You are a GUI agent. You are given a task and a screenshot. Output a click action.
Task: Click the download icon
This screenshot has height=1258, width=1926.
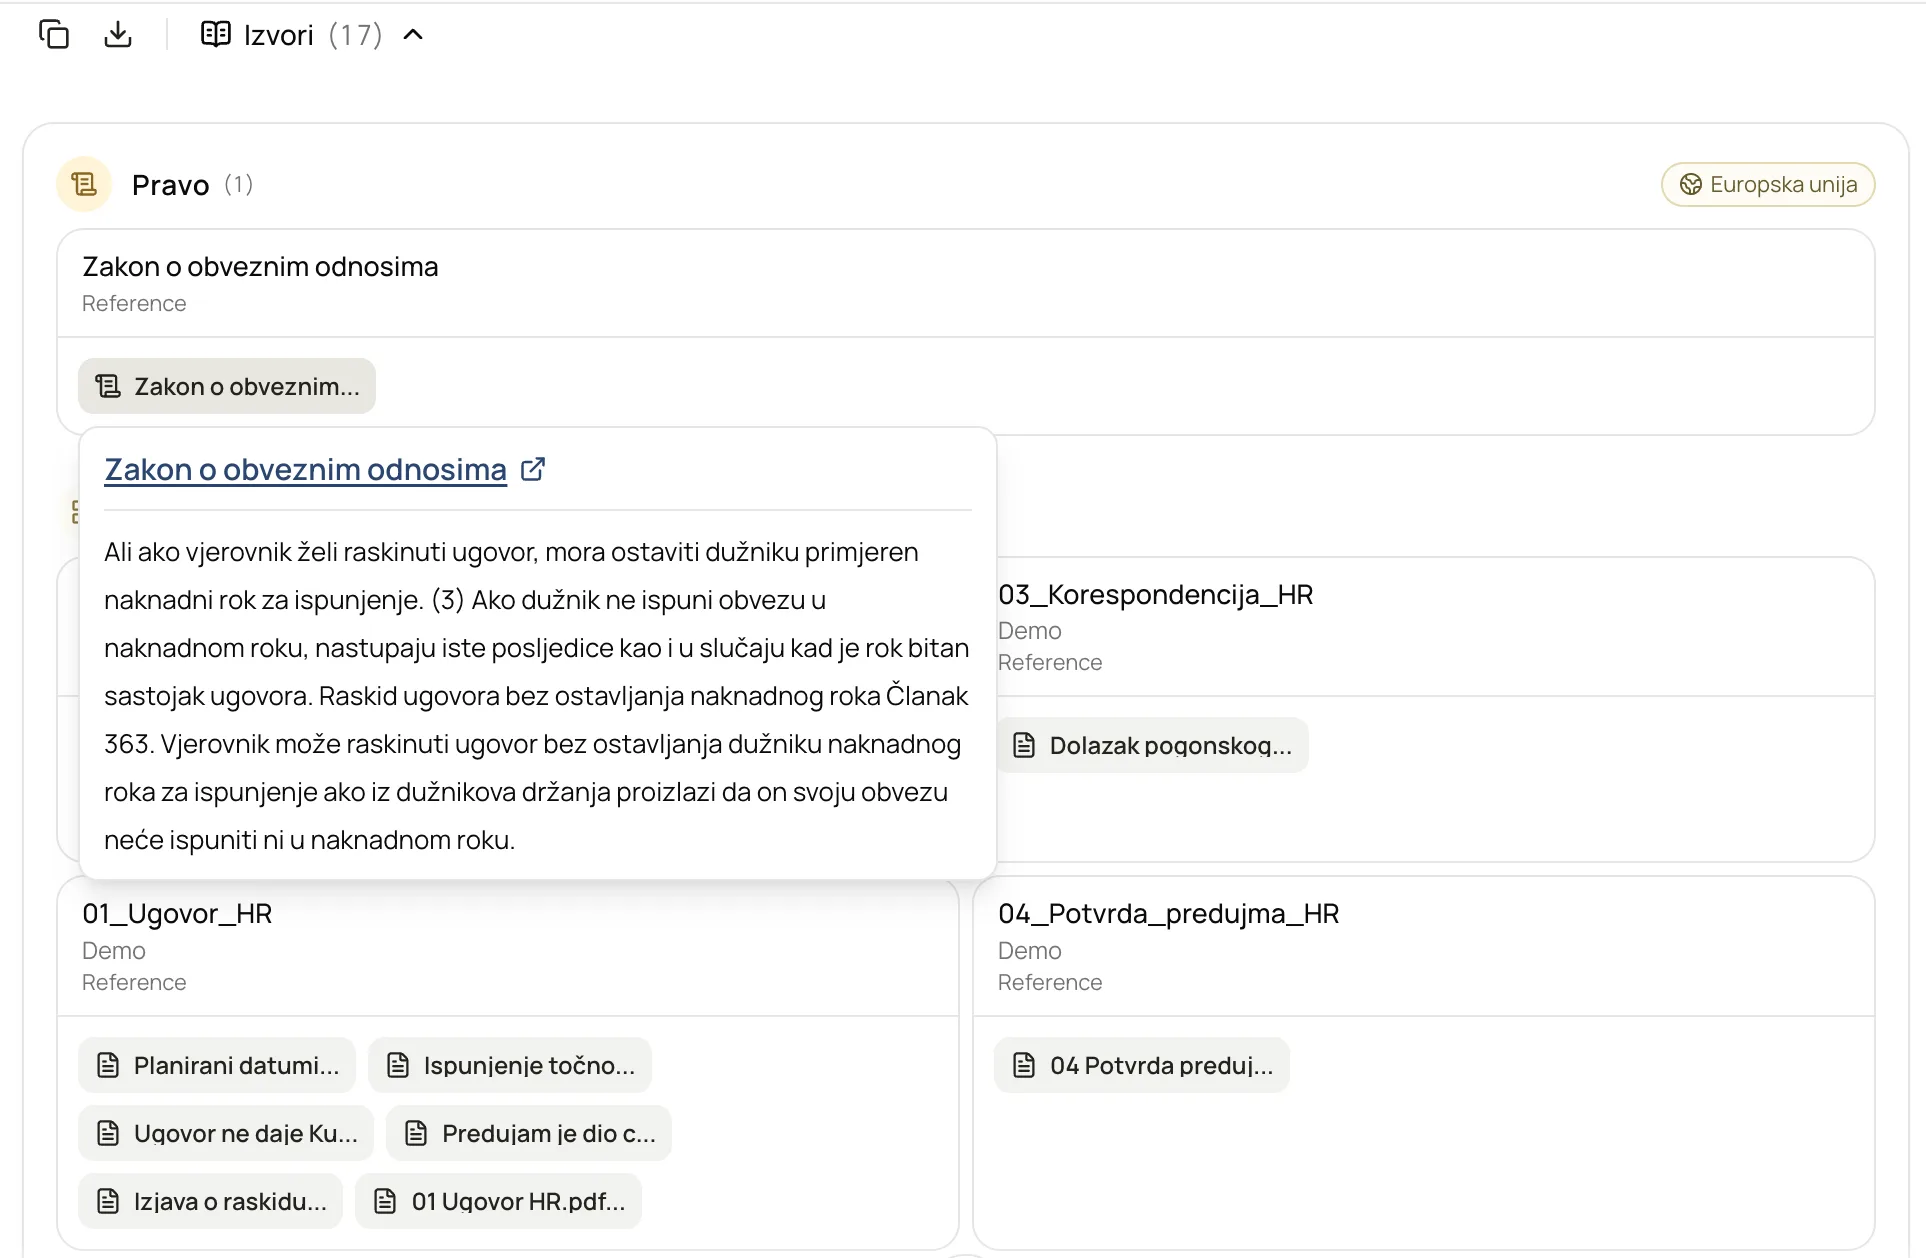[x=118, y=35]
